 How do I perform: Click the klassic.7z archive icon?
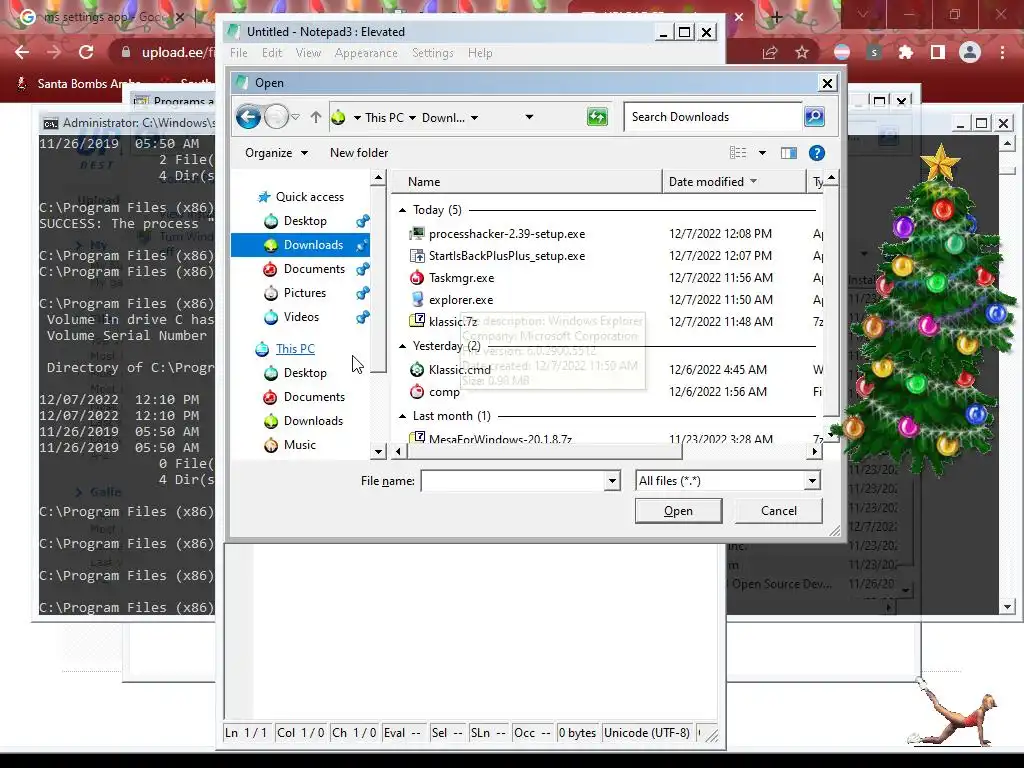[x=417, y=321]
